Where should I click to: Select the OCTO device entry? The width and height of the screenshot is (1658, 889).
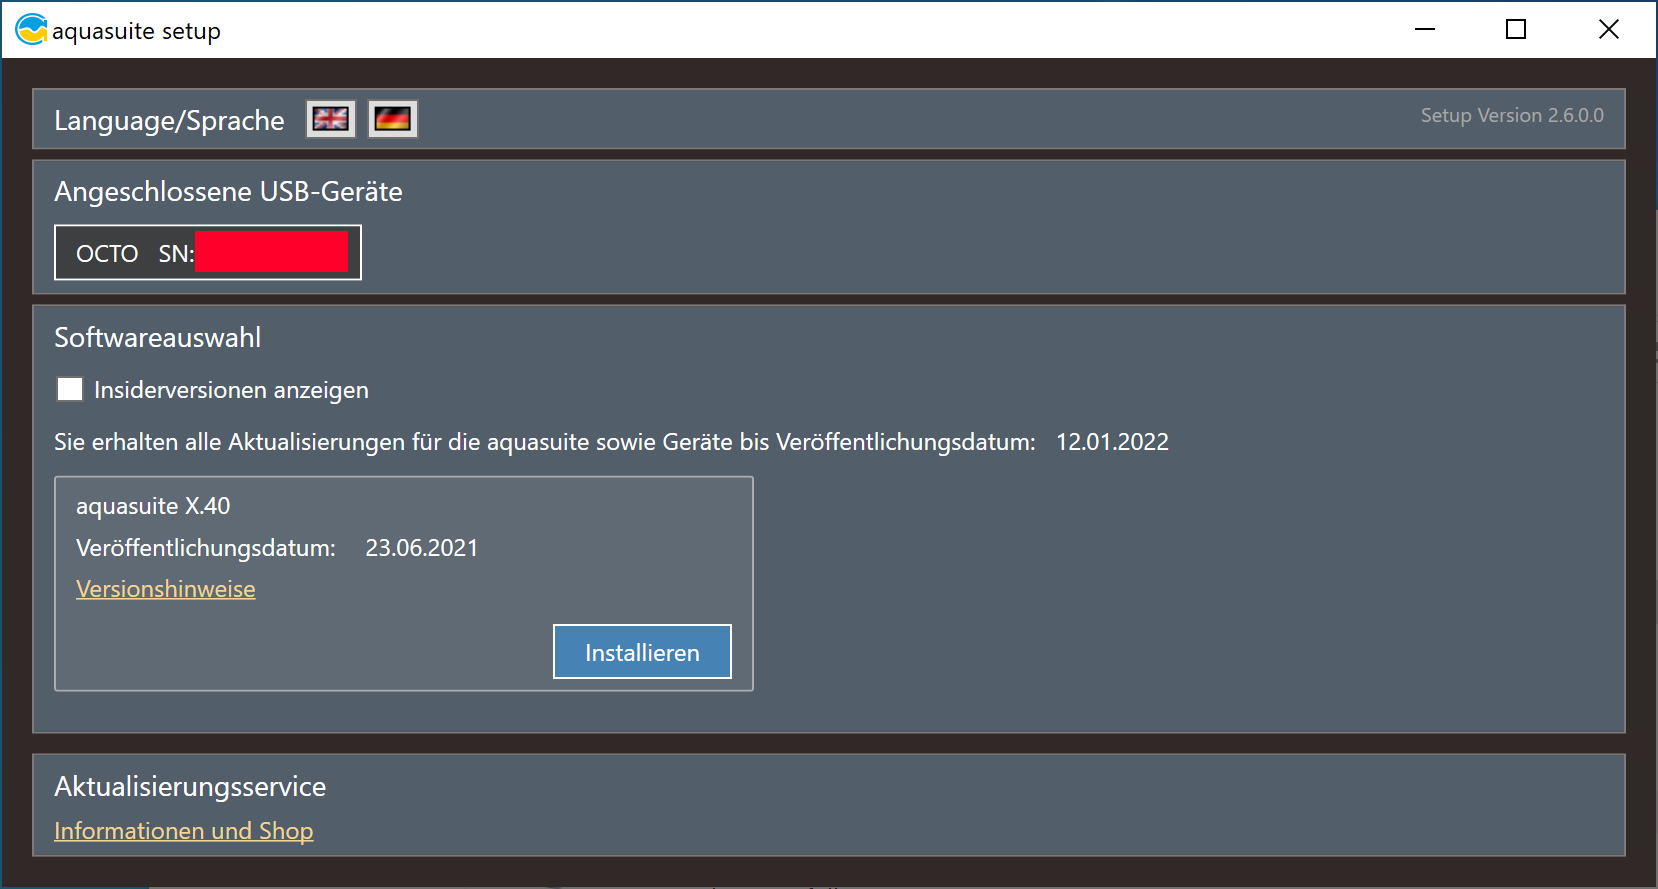coord(208,253)
